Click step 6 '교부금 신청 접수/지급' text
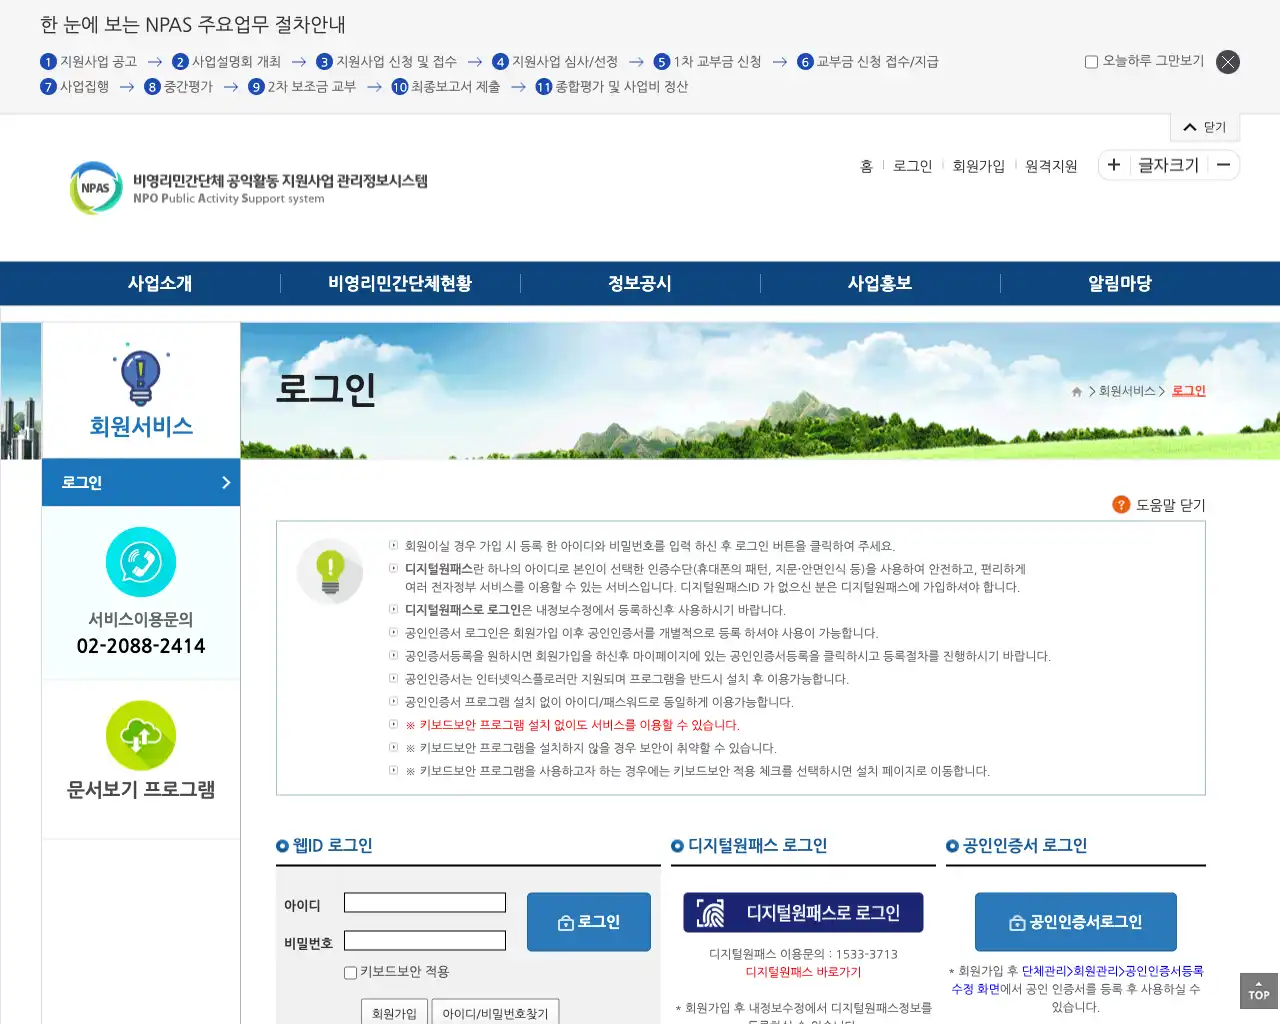1280x1024 pixels. (x=877, y=62)
